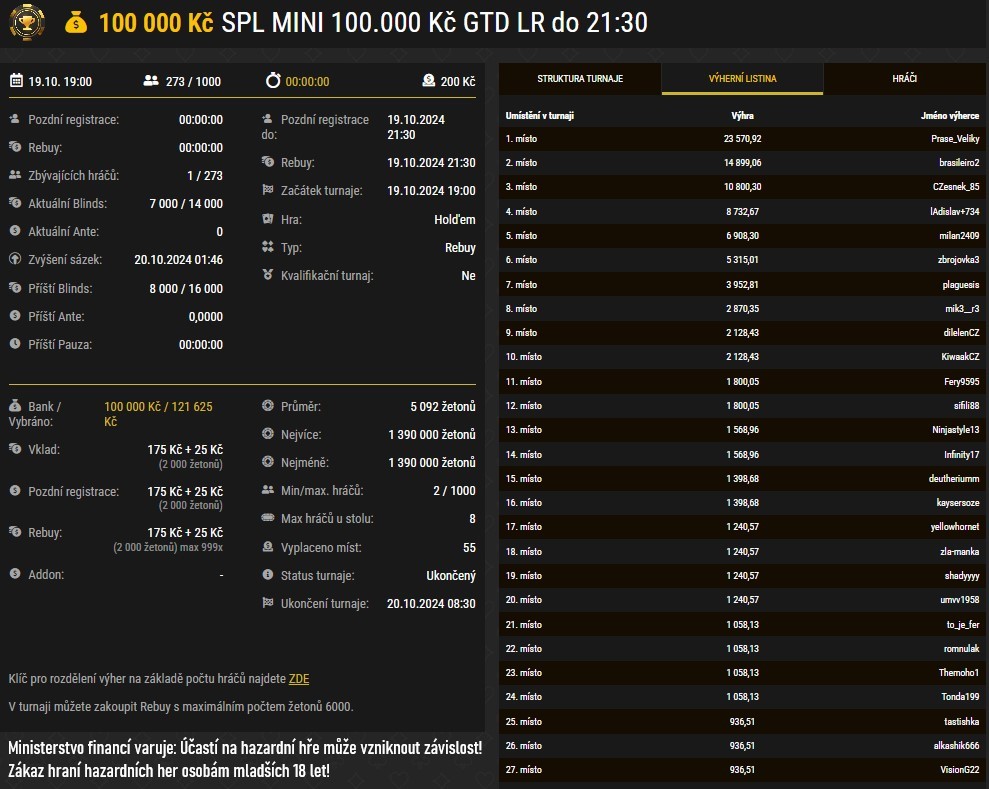
Task: Select player Ninjastyle13
Action: (x=956, y=430)
